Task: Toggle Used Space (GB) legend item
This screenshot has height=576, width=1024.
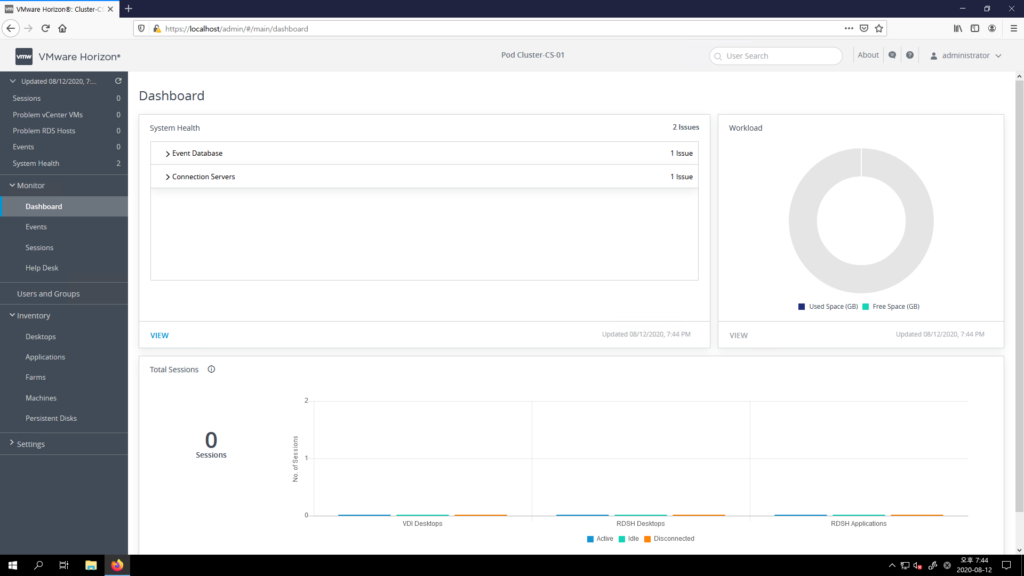Action: [828, 307]
